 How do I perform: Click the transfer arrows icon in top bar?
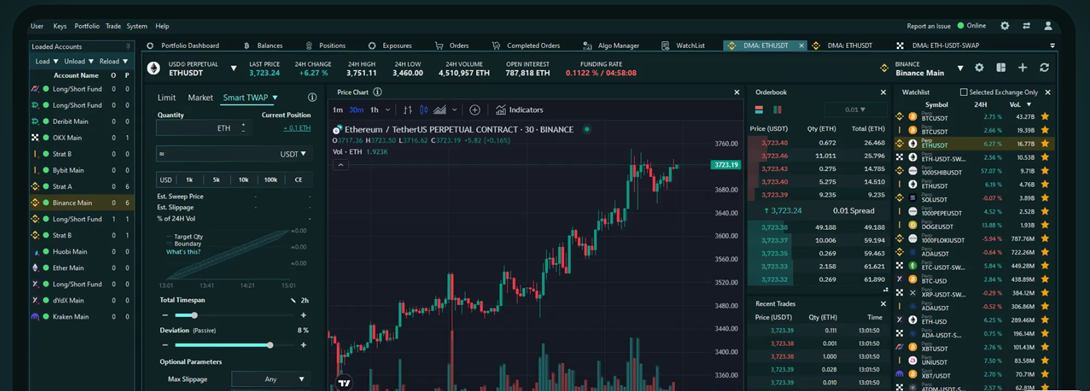coord(1026,26)
